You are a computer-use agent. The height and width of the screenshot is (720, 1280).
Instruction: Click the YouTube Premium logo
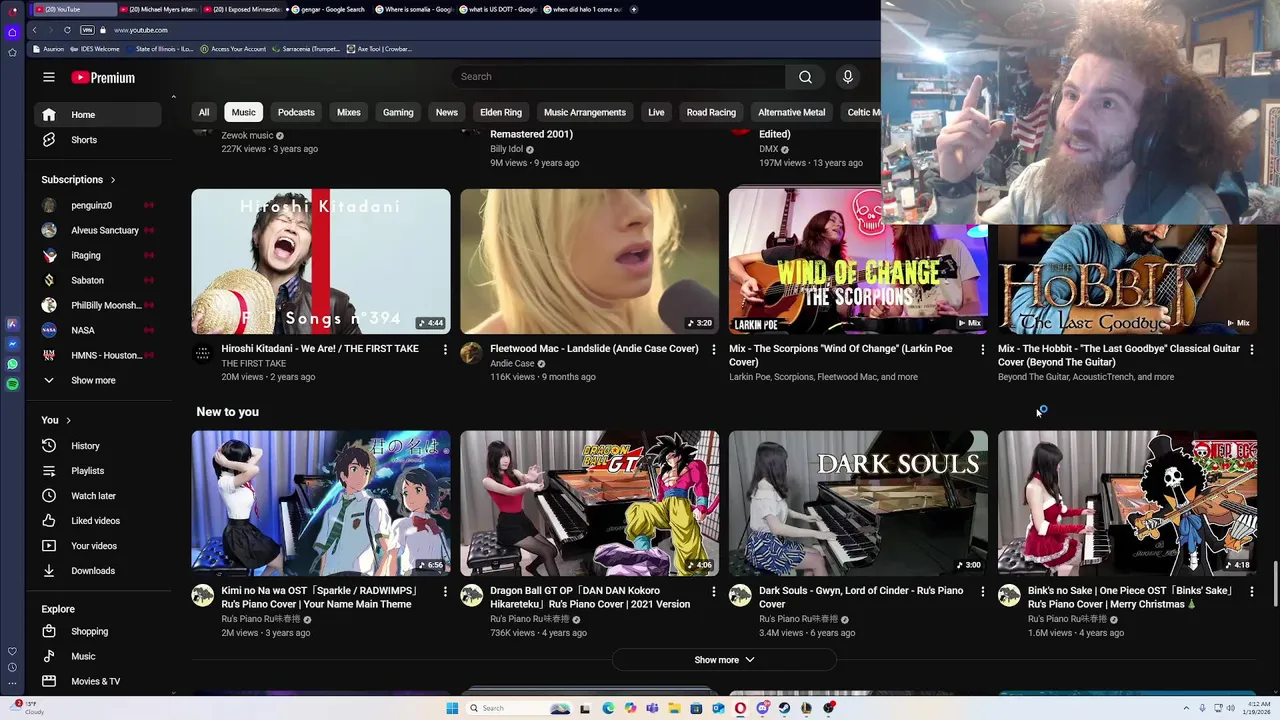click(x=103, y=77)
